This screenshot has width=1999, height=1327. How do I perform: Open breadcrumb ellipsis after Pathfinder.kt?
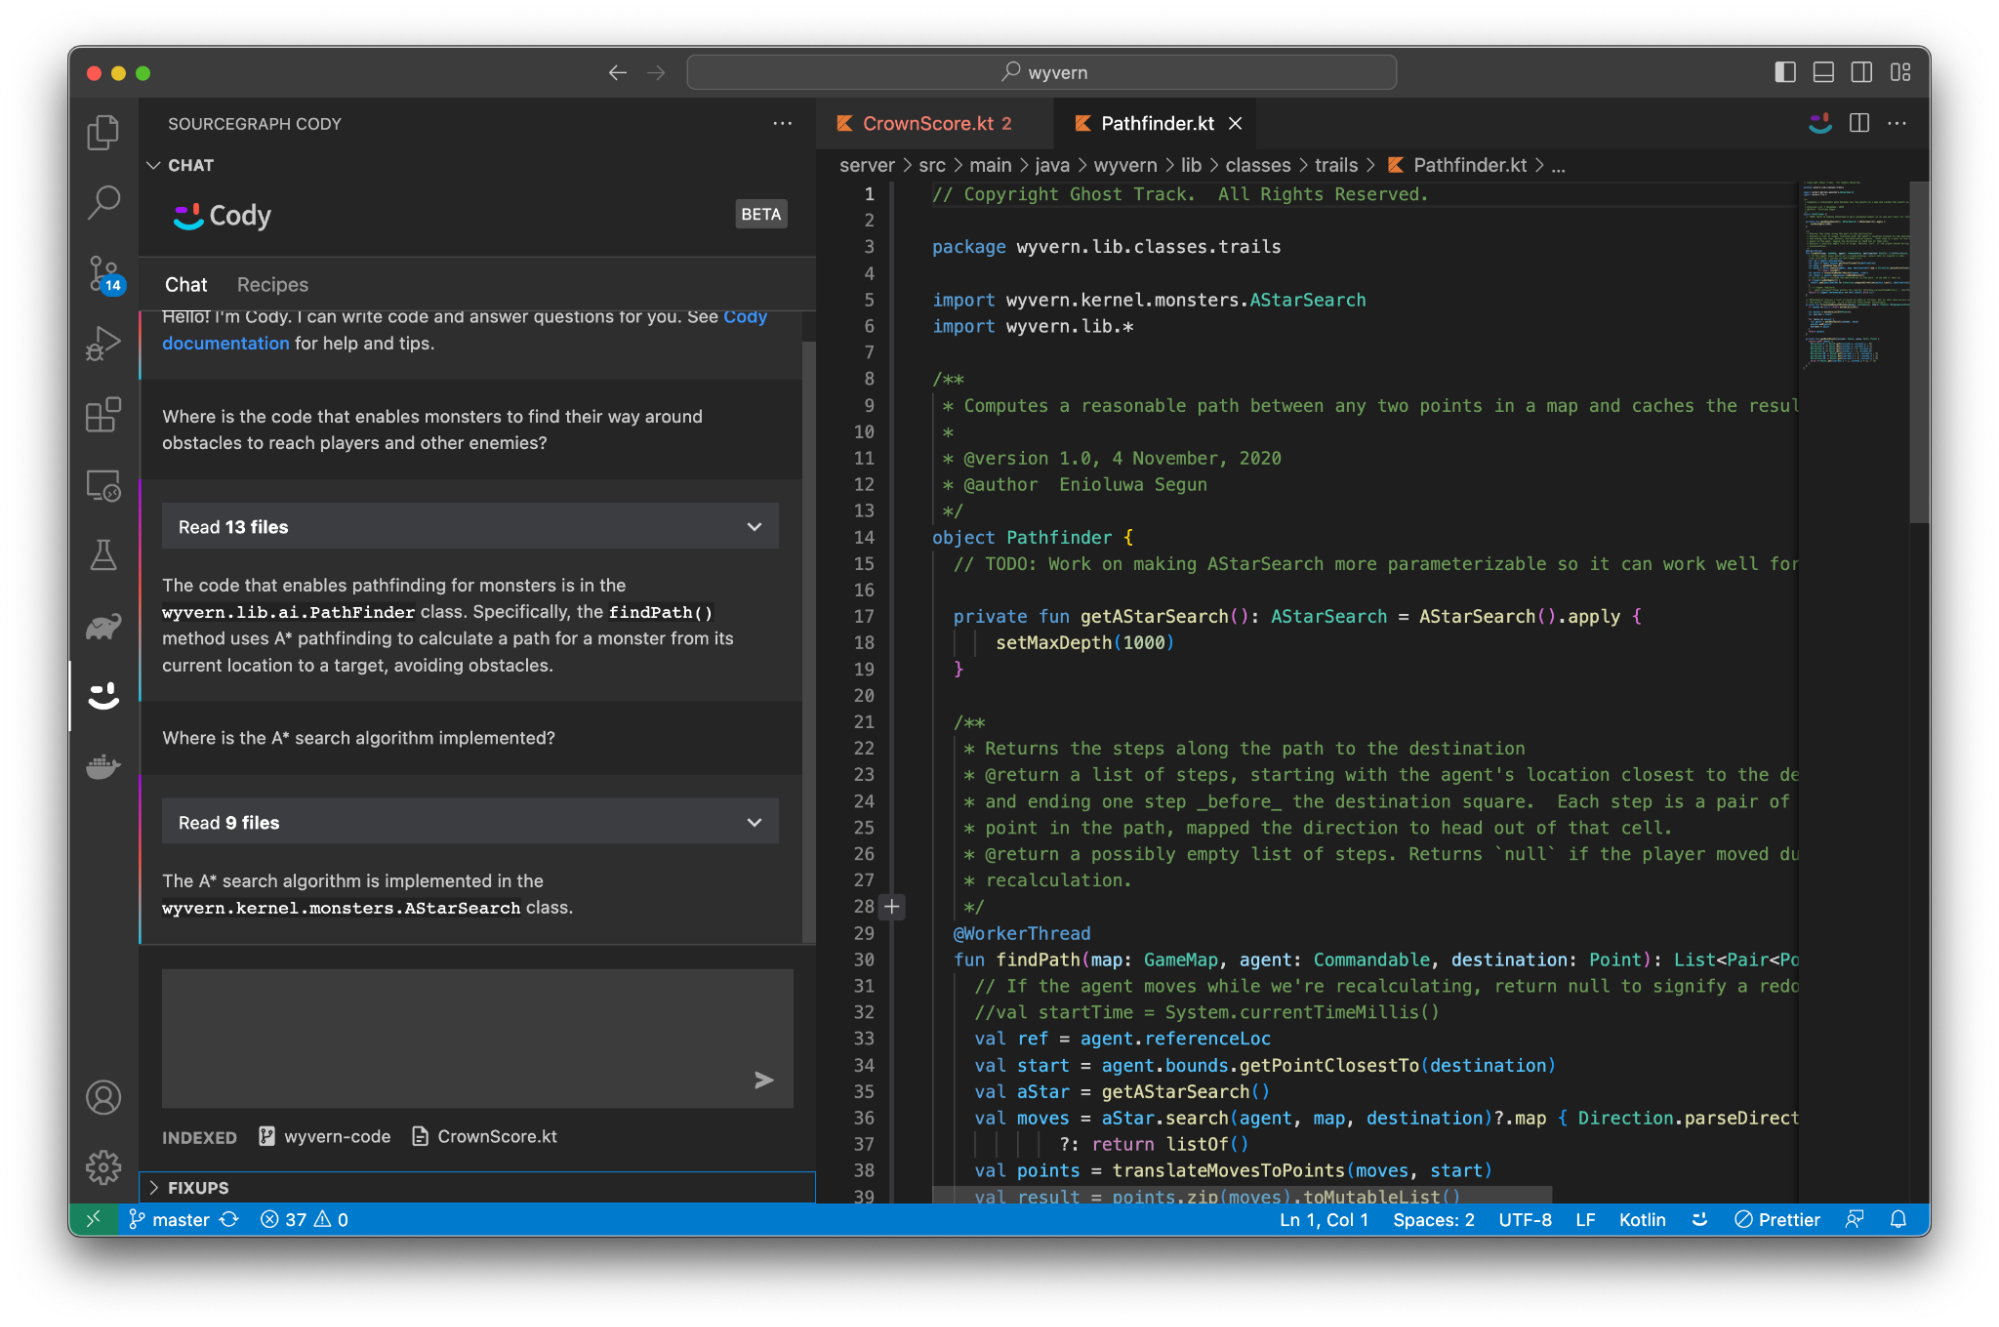tap(1558, 166)
